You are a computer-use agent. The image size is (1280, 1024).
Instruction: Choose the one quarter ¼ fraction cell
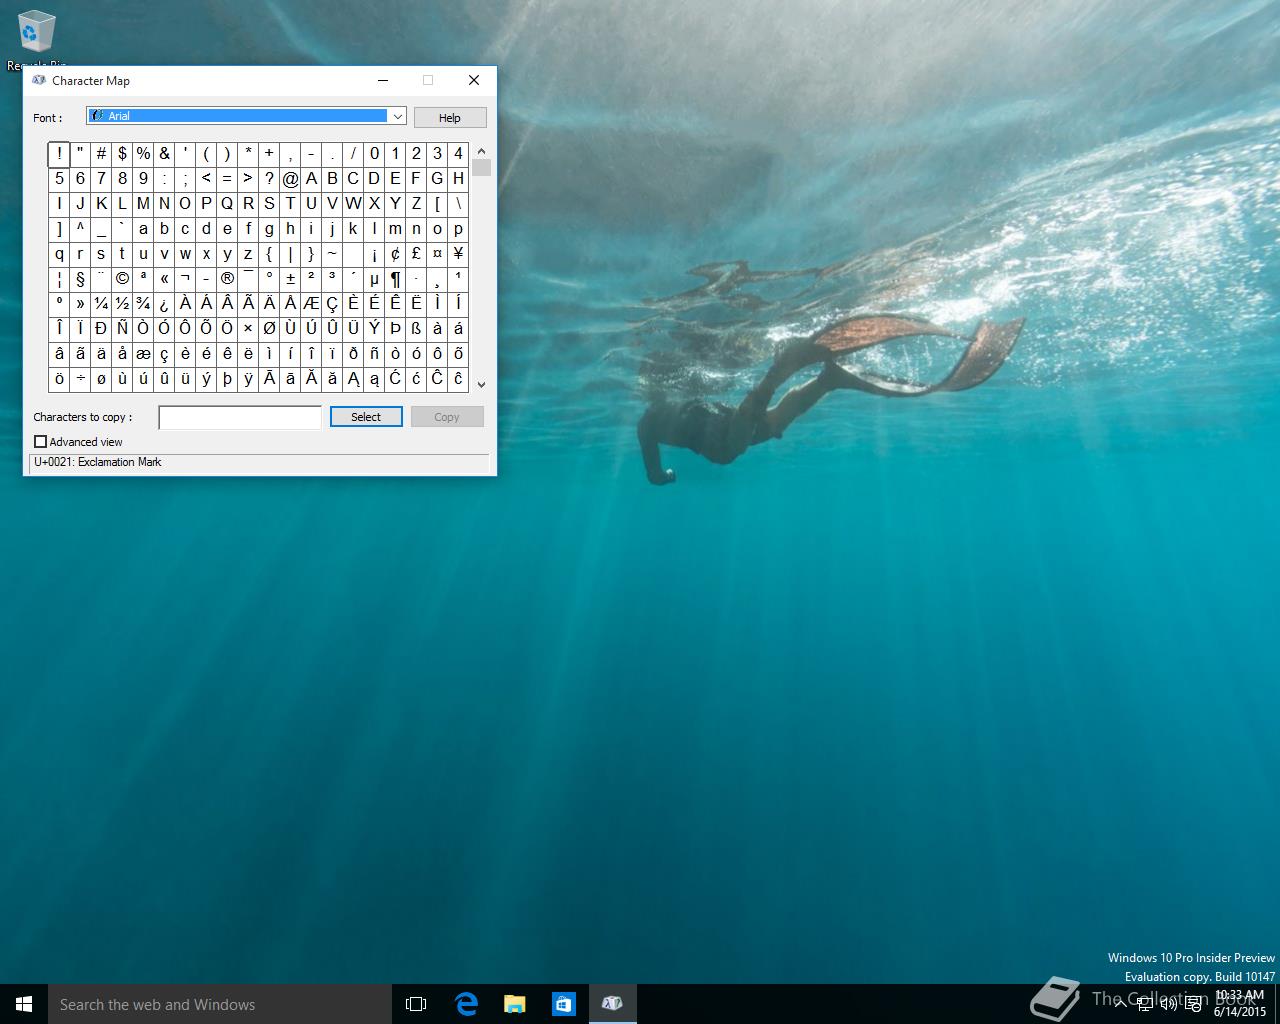coord(101,303)
